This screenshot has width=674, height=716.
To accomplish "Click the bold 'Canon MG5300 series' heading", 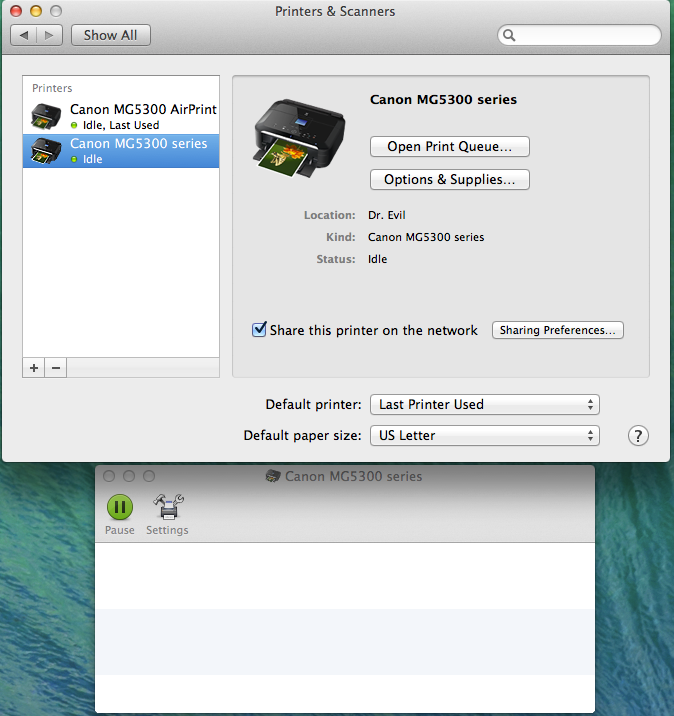I will 443,100.
